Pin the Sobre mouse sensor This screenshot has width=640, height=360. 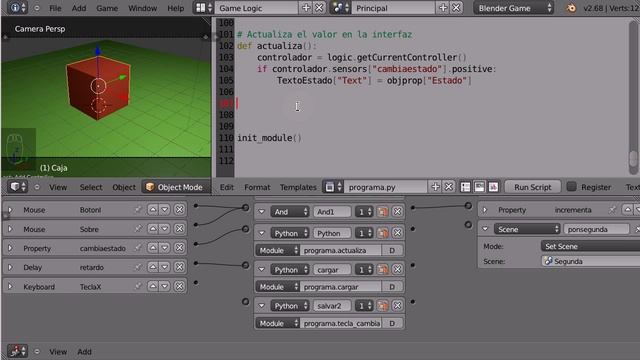(138, 229)
